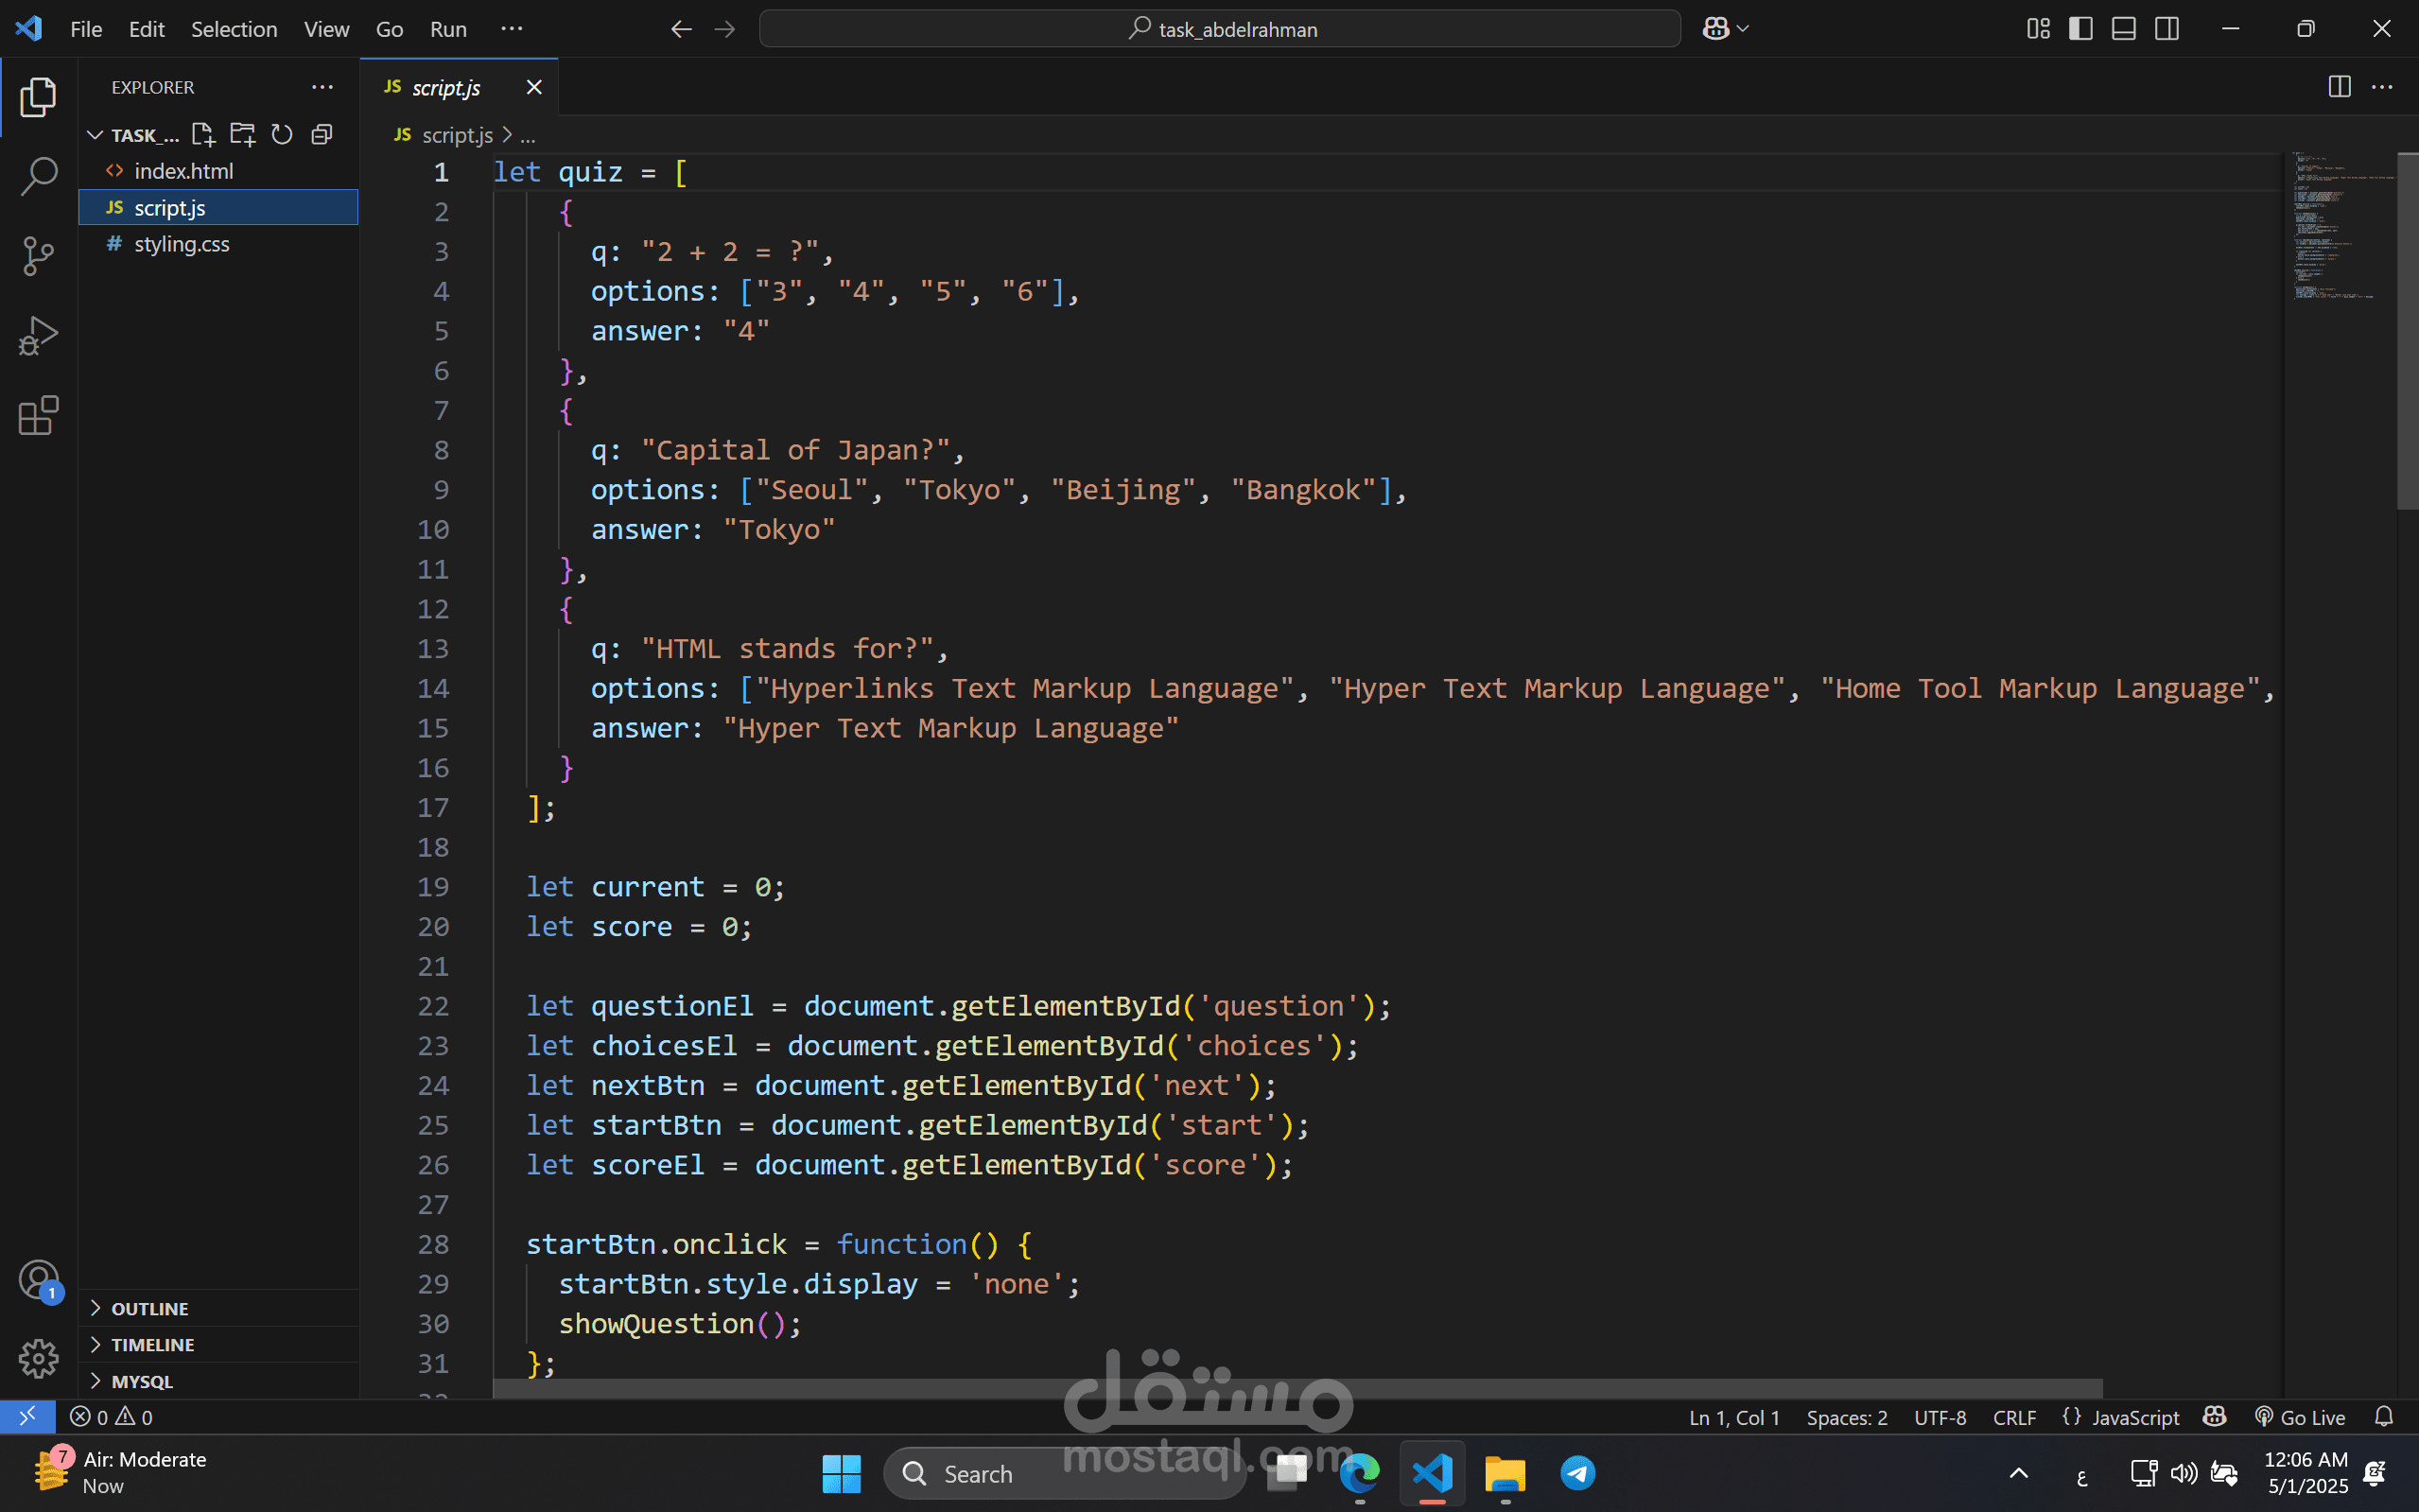
Task: Expand the OUTLINE section
Action: pos(150,1308)
